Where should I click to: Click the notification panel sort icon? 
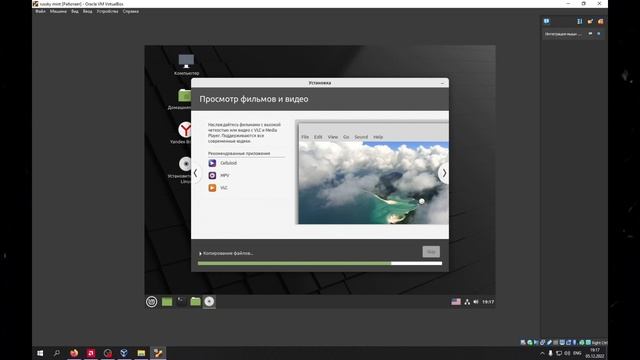click(580, 21)
